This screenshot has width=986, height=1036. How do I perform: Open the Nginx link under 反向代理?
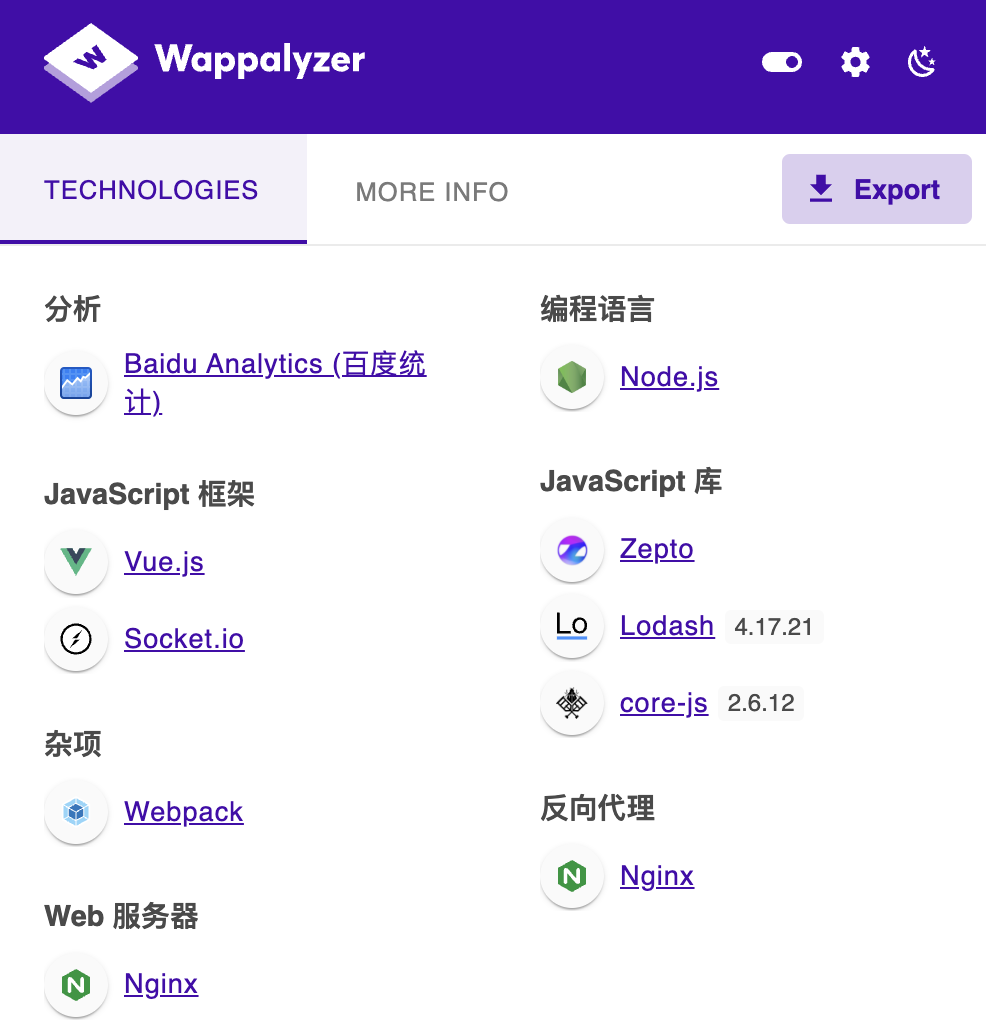tap(657, 876)
